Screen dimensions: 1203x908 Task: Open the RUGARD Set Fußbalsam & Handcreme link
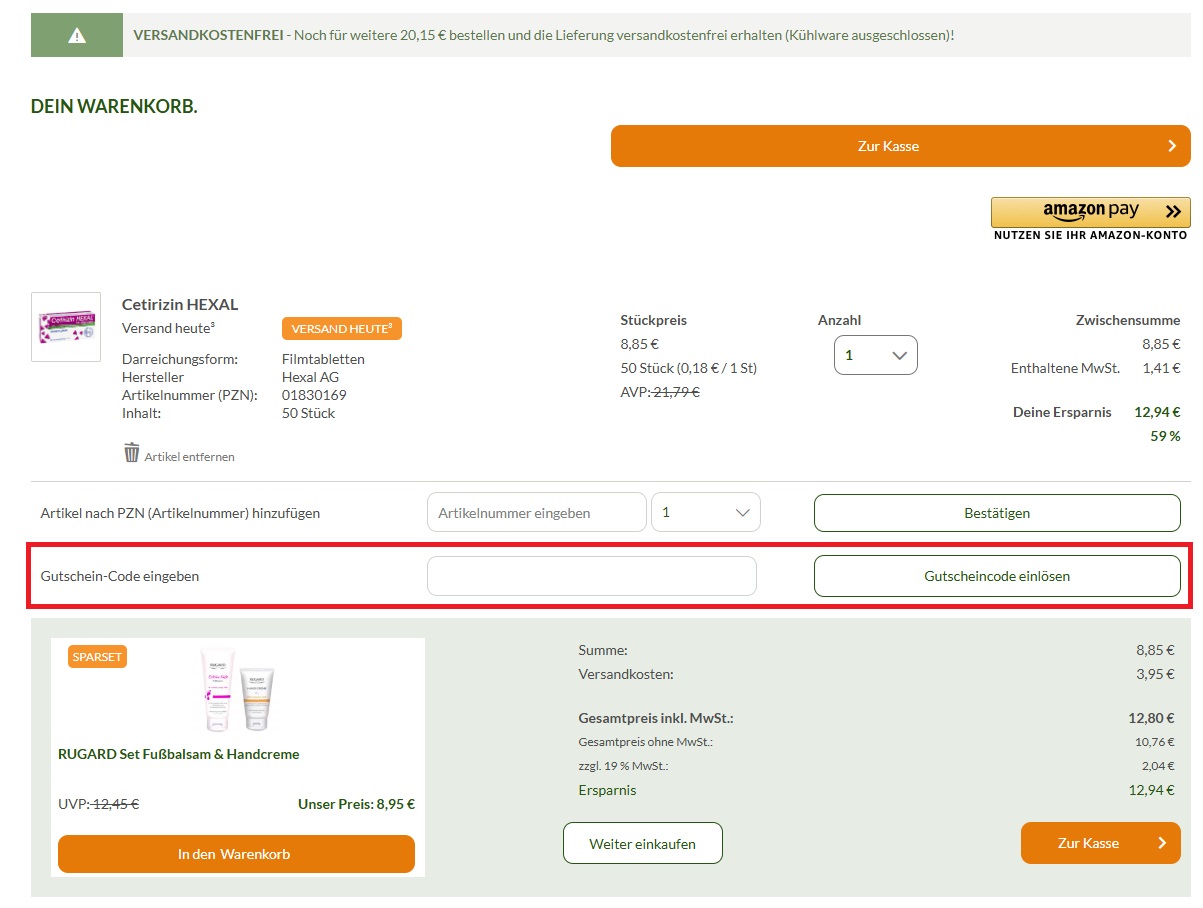click(179, 754)
